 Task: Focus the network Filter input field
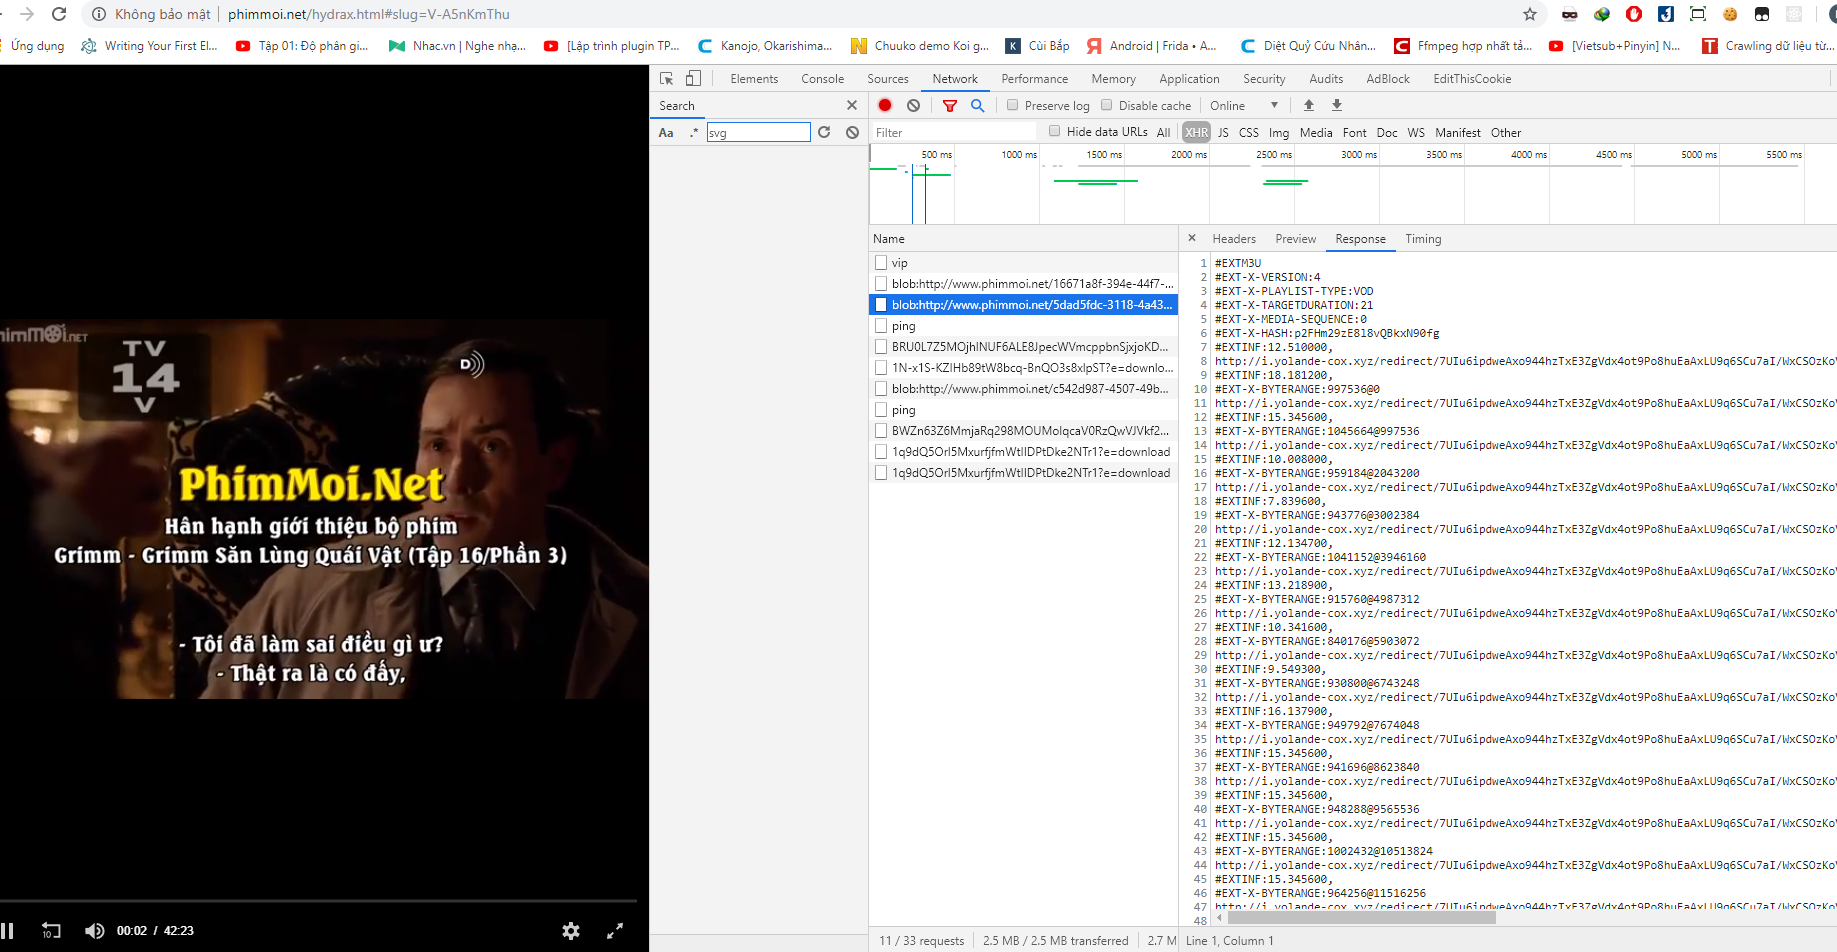pyautogui.click(x=954, y=132)
